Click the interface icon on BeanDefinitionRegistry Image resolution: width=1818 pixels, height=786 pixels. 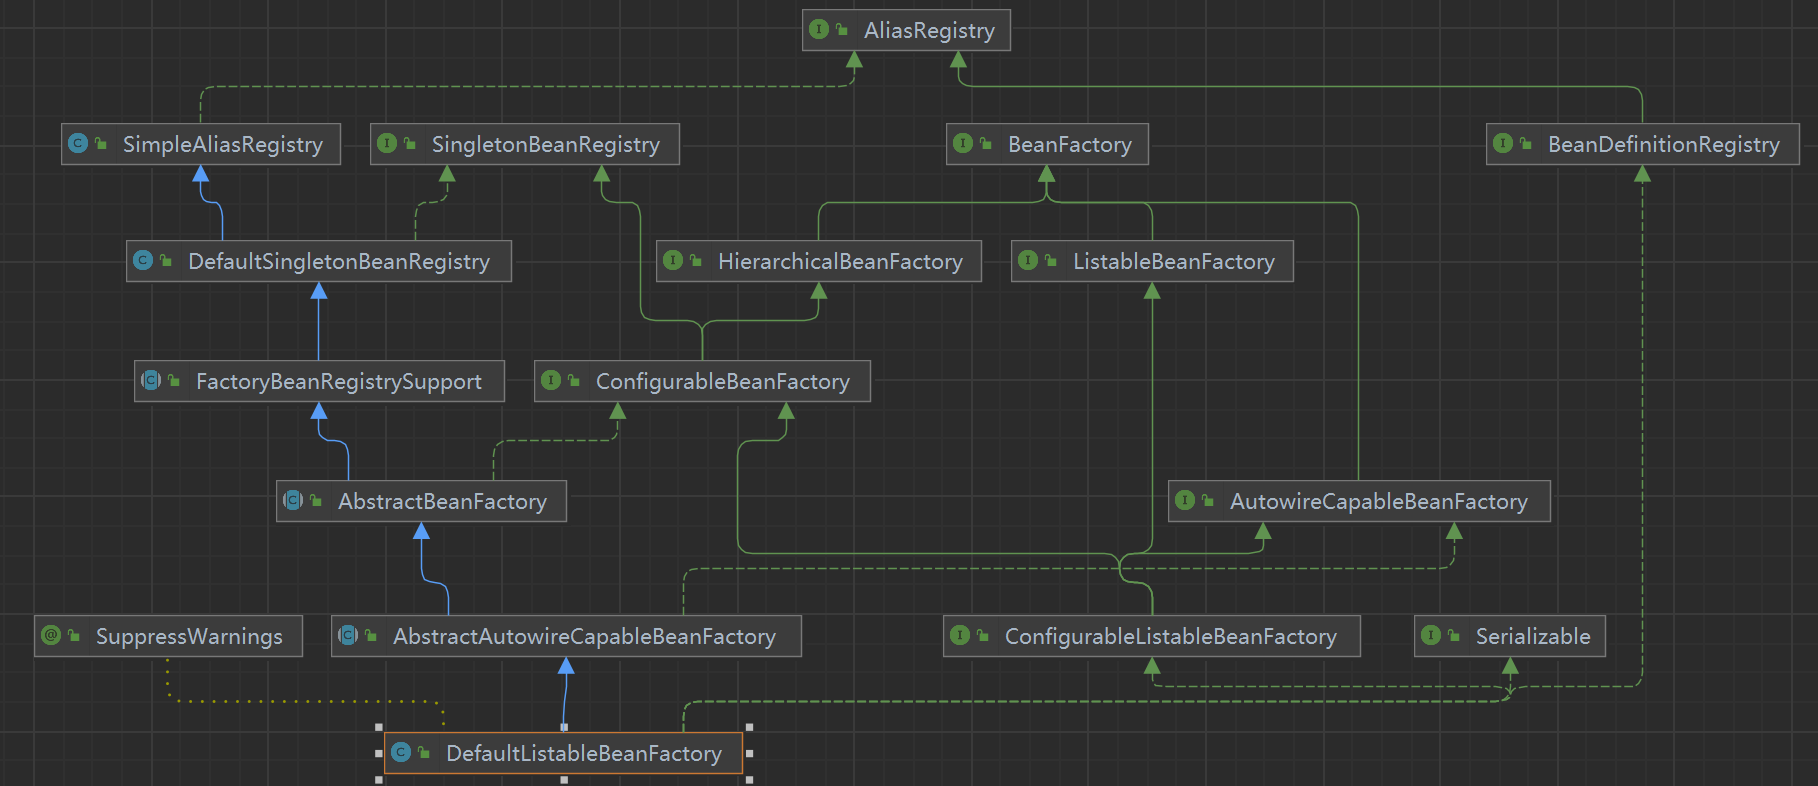pyautogui.click(x=1503, y=144)
